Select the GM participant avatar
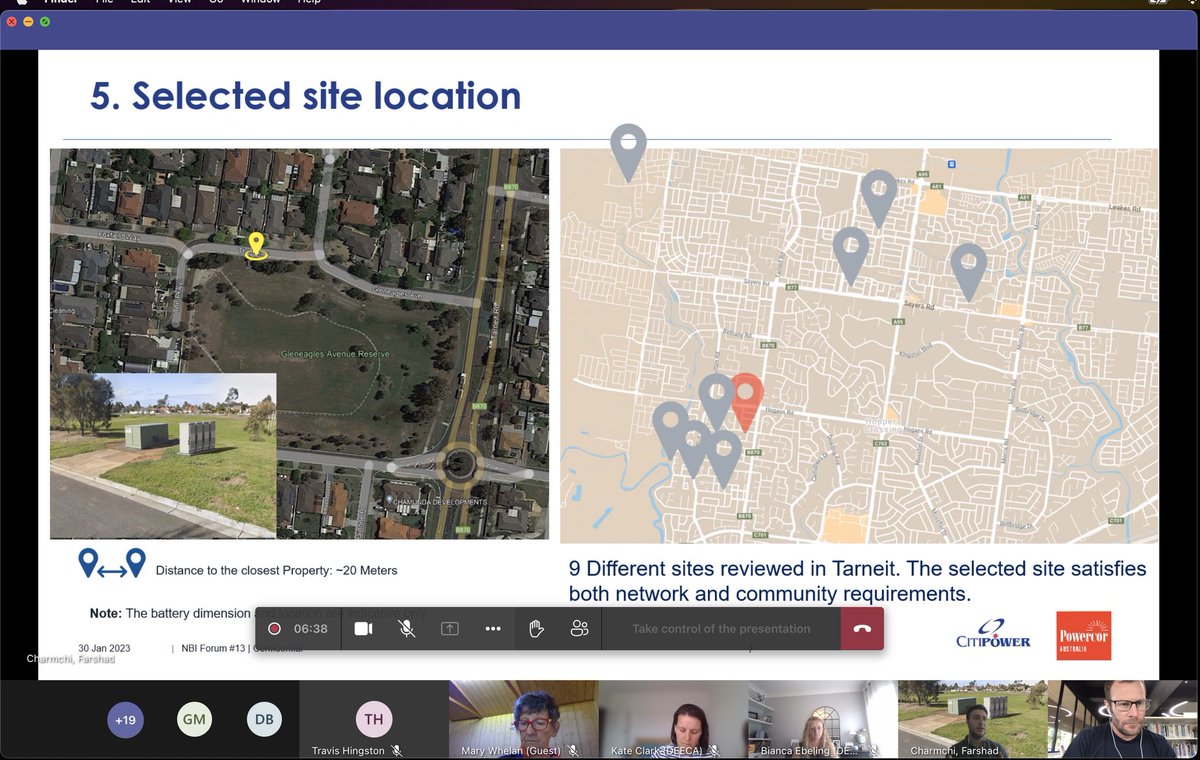 [195, 720]
